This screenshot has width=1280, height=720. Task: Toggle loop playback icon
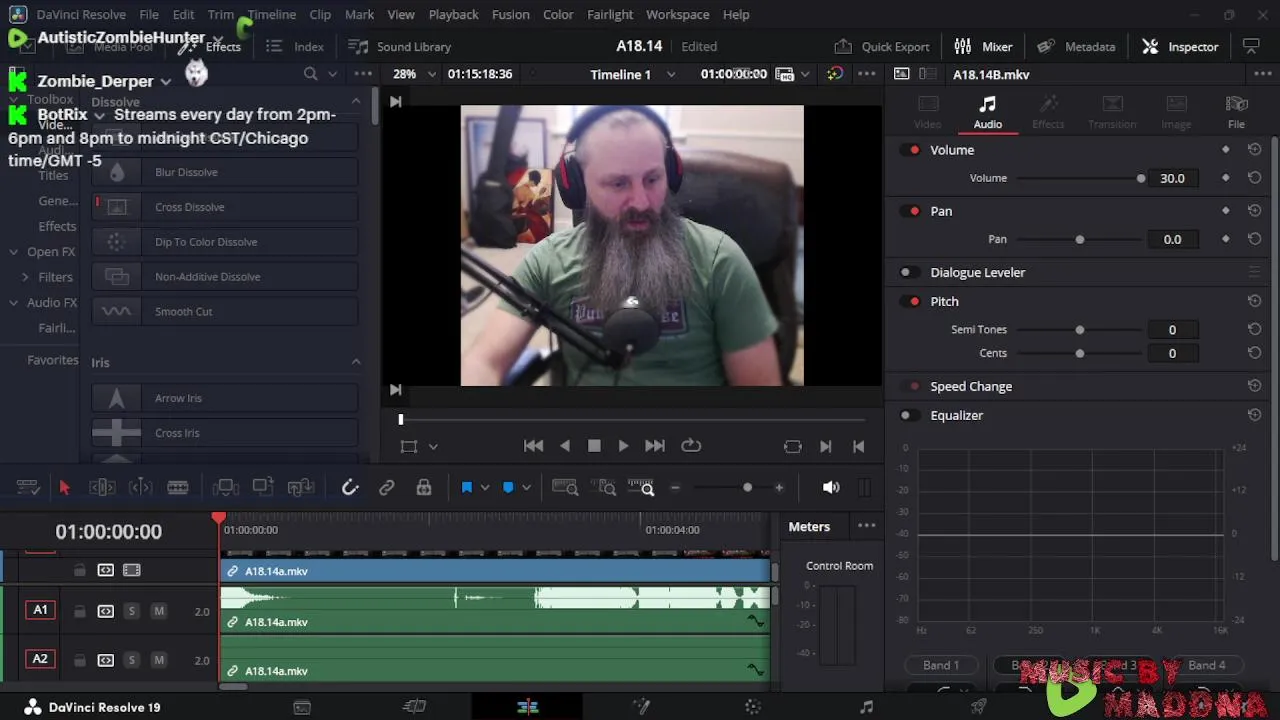691,446
